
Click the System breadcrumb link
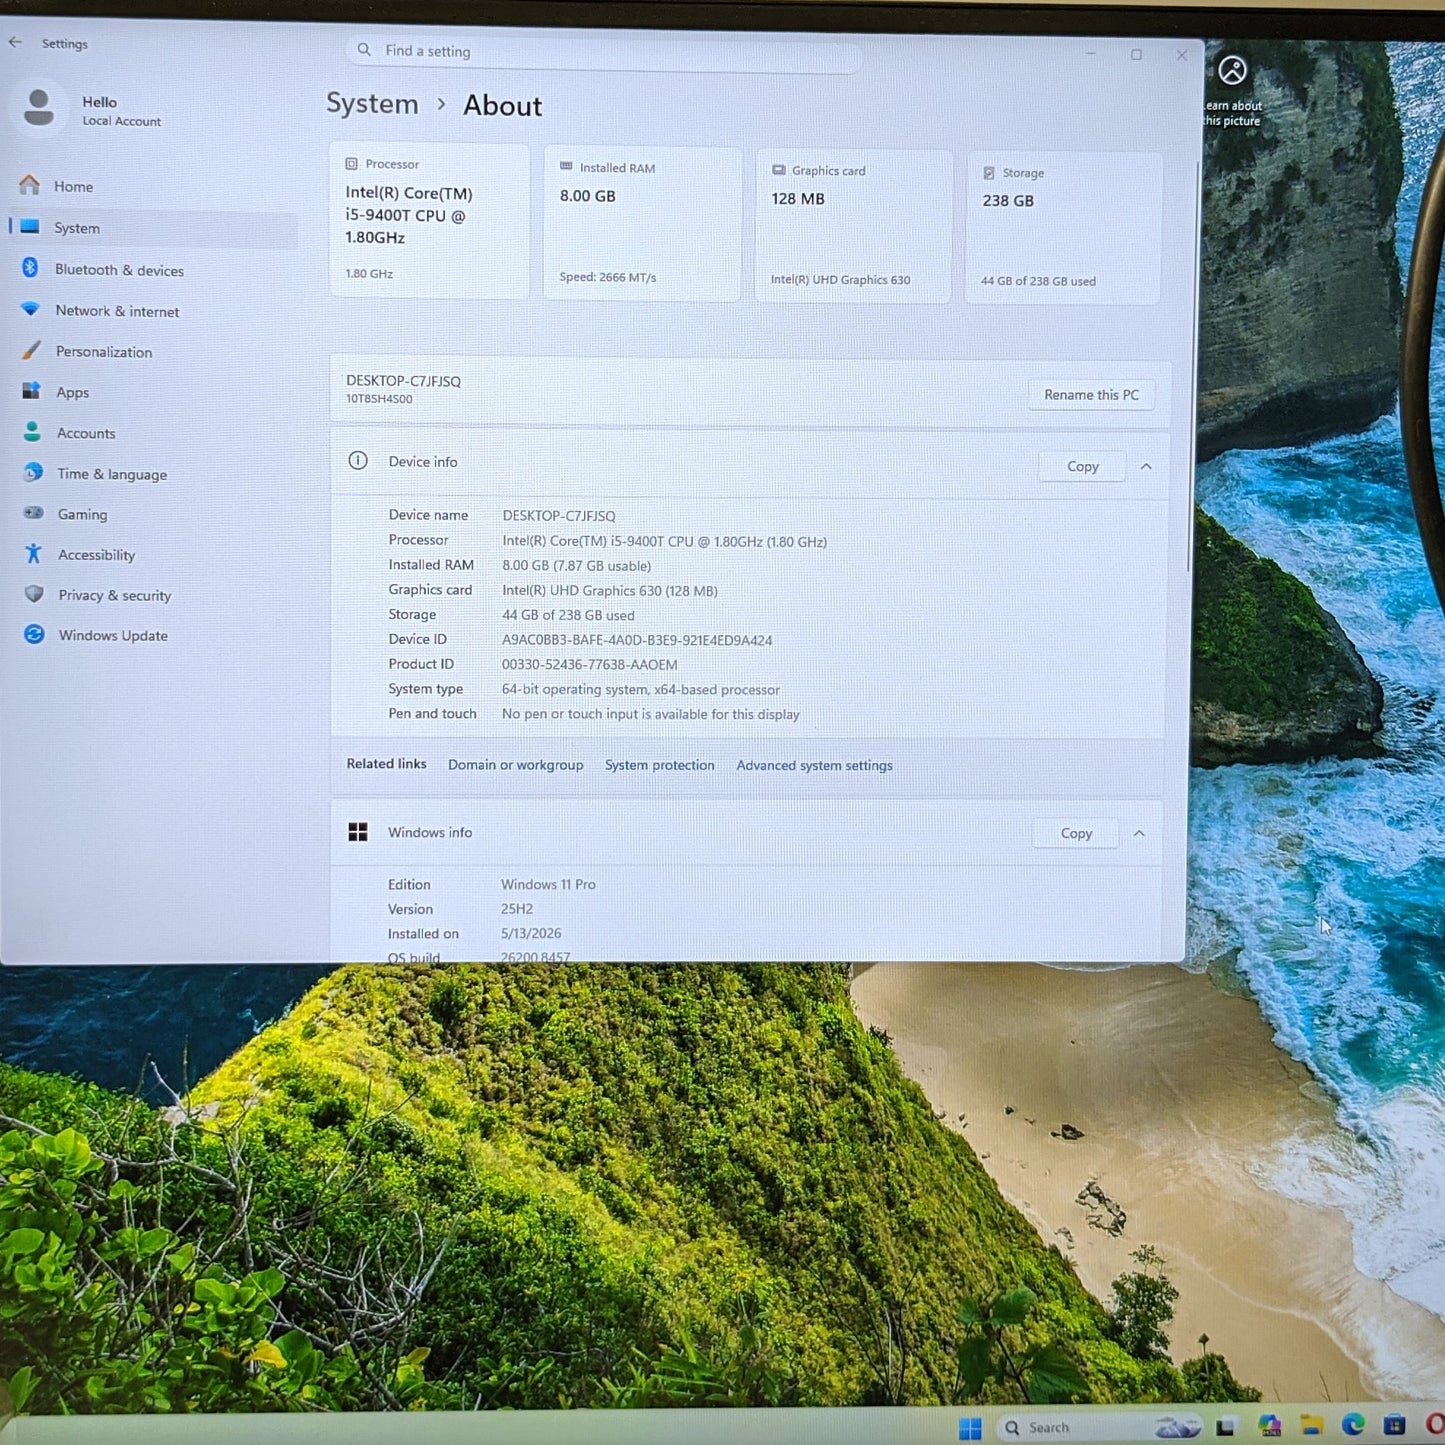pyautogui.click(x=372, y=104)
